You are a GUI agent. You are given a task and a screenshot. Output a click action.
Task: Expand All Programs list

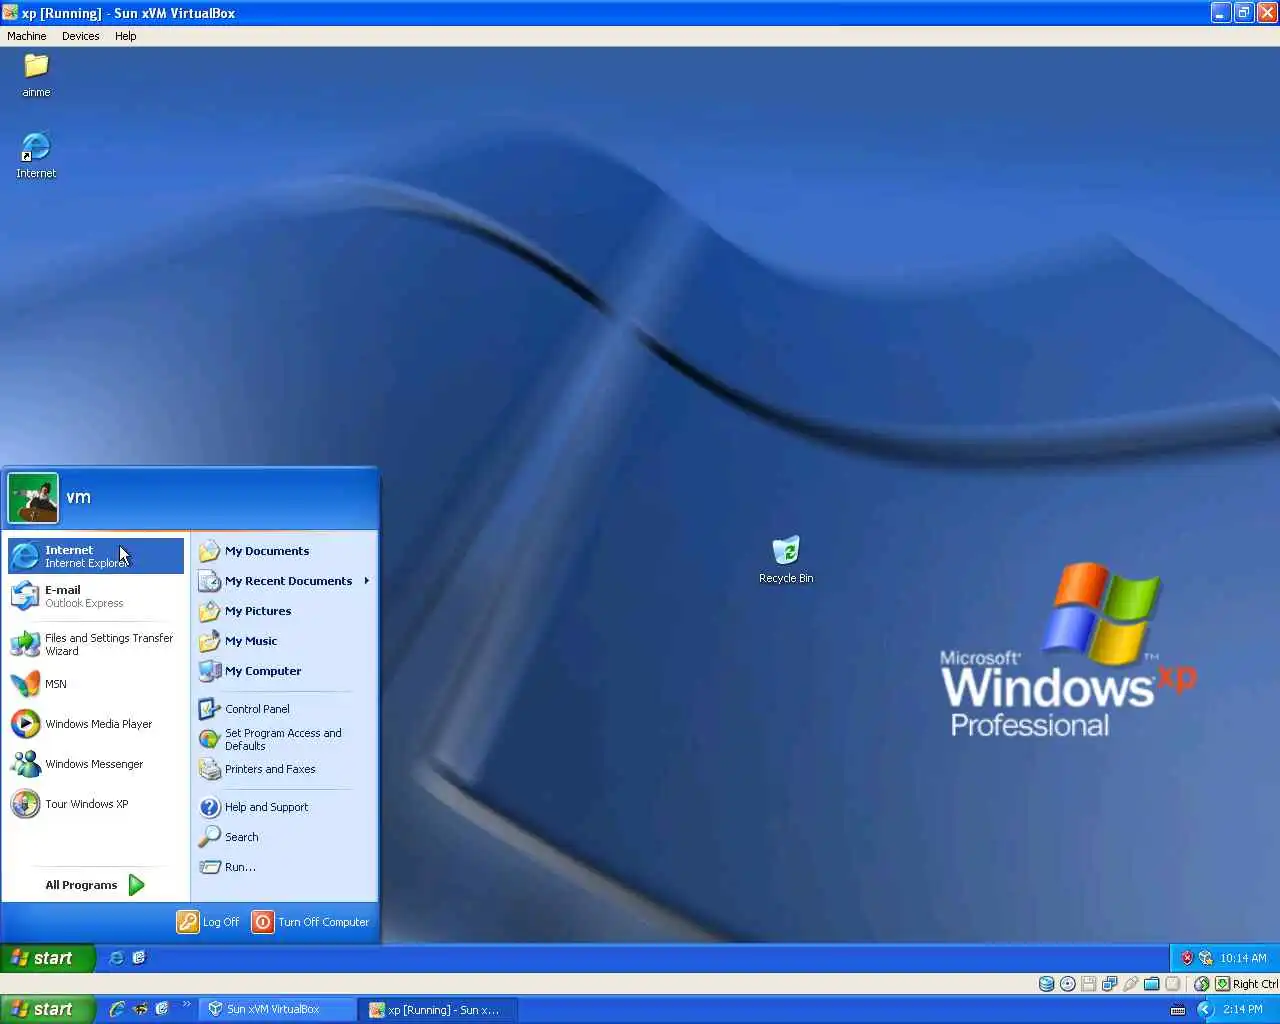click(95, 885)
